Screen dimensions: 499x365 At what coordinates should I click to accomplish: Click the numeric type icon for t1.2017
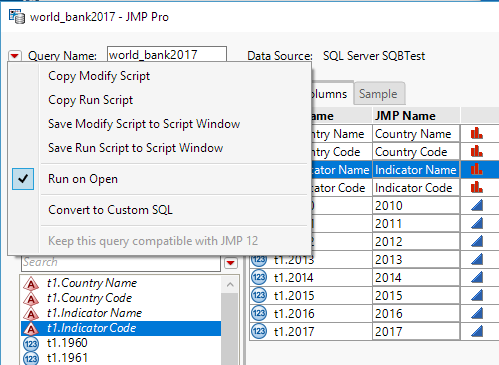pos(259,331)
